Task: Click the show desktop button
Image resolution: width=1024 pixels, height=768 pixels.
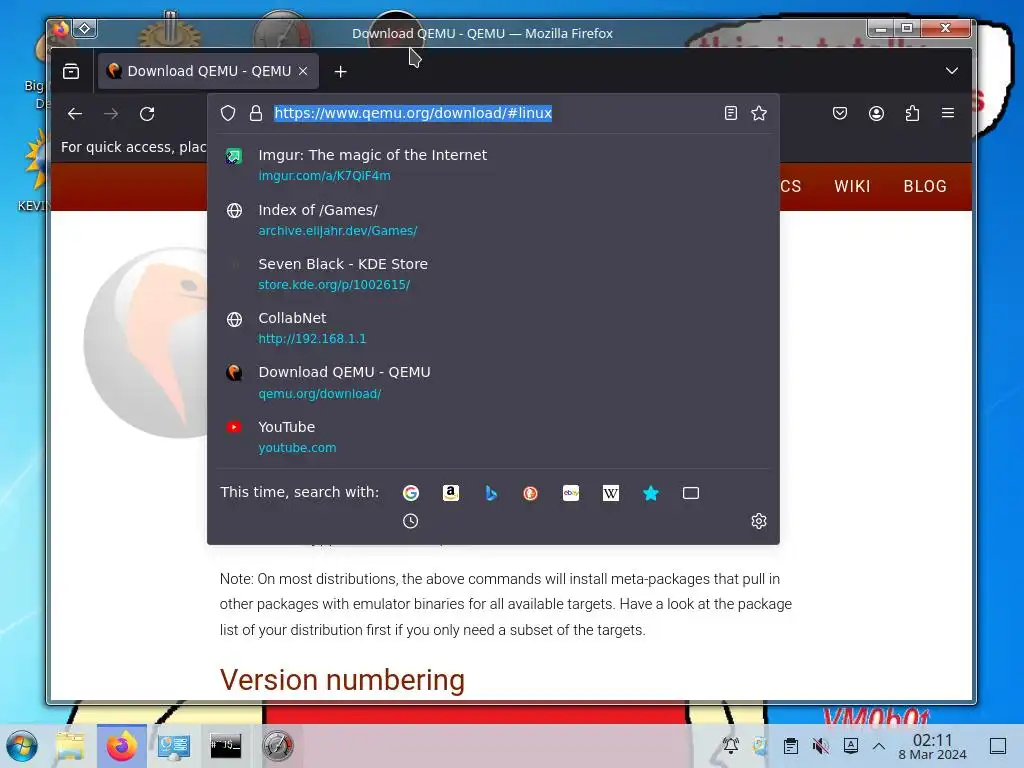Action: tap(998, 746)
